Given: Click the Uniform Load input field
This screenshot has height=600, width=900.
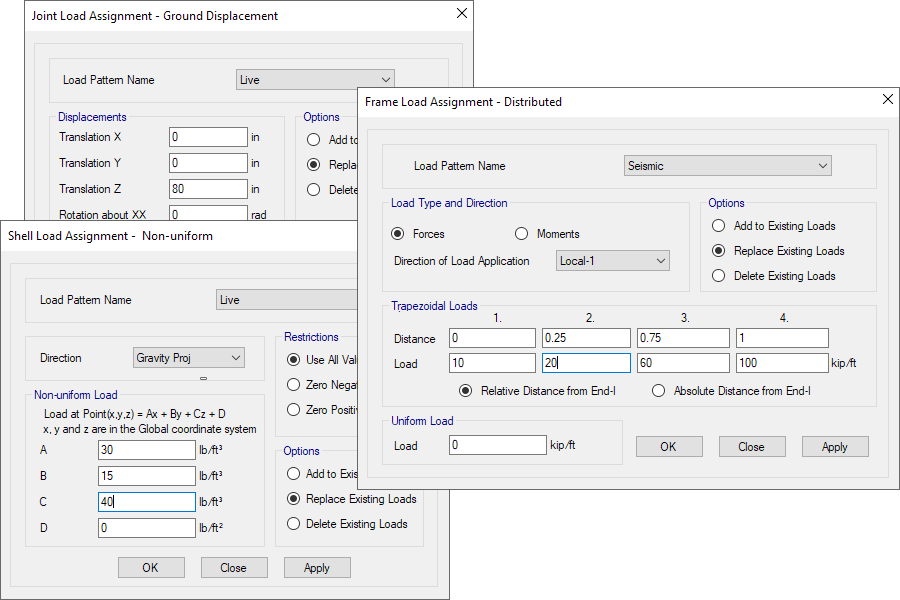Looking at the screenshot, I should click(x=497, y=446).
